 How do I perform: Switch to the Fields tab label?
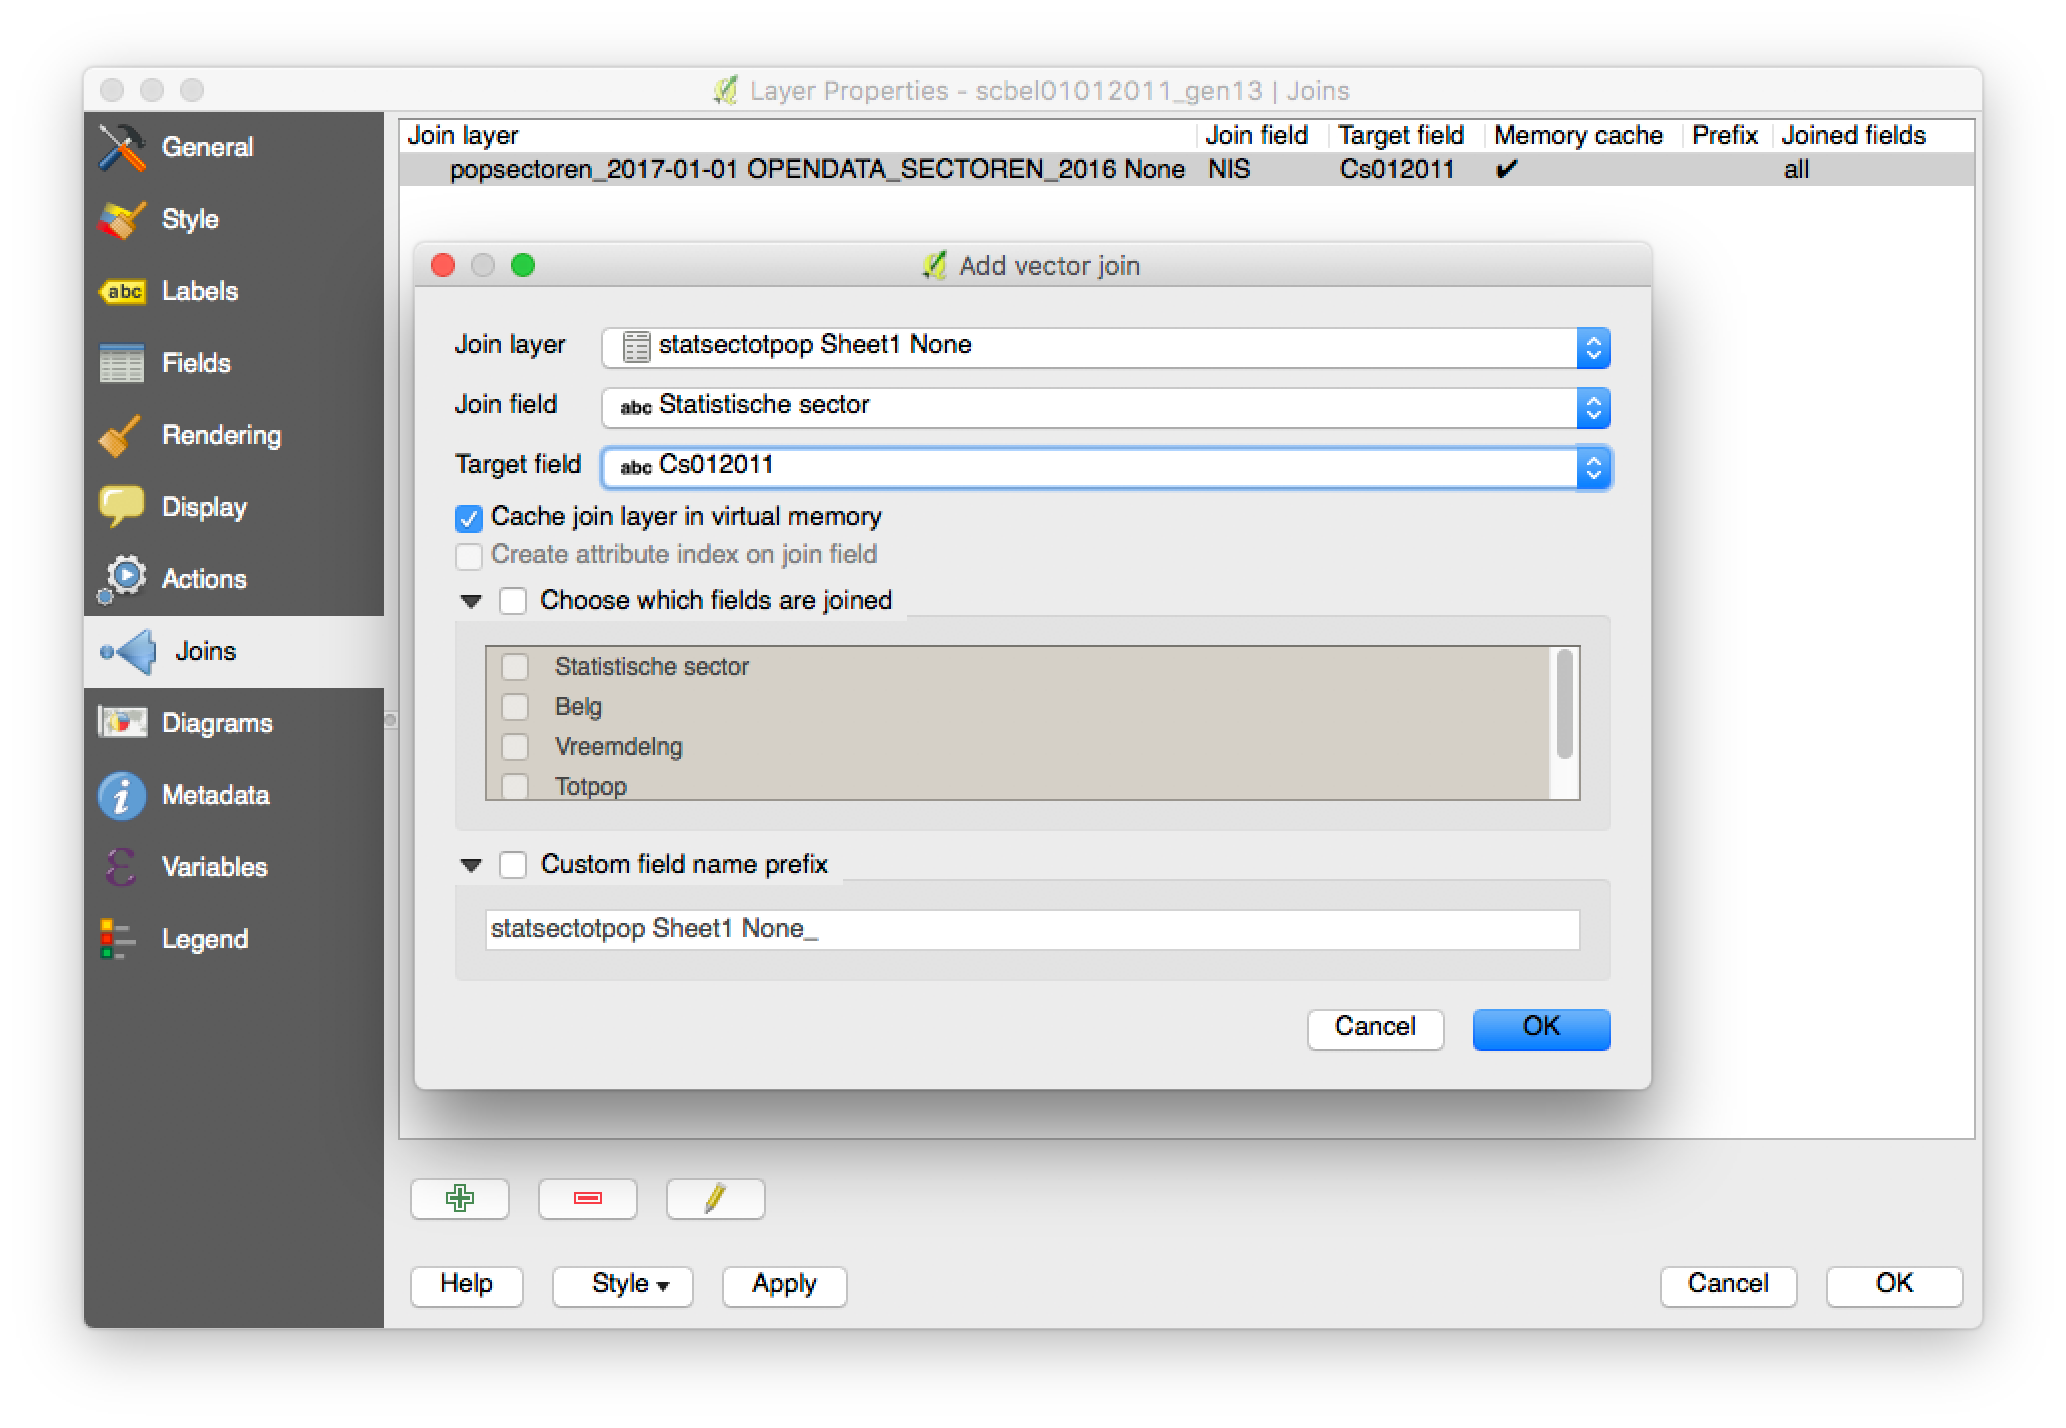point(196,363)
